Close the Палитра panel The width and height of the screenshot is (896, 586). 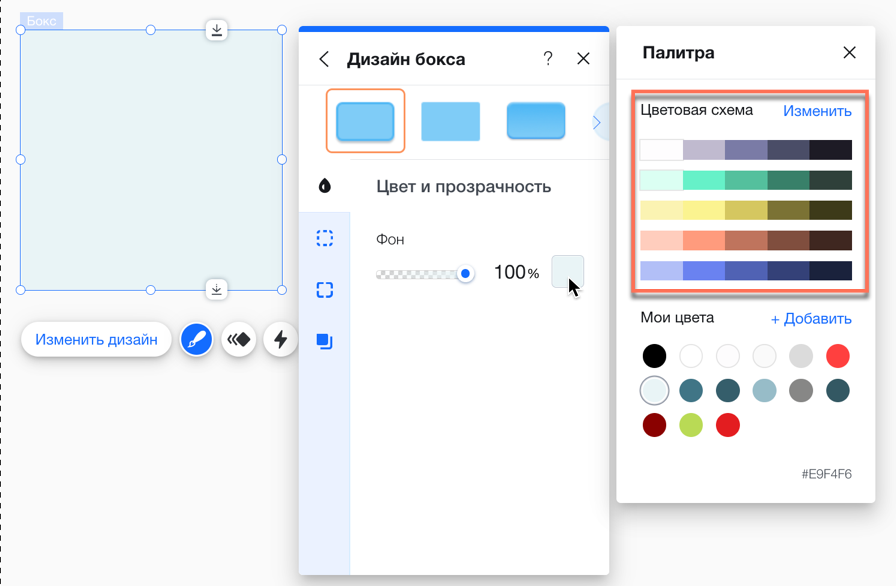click(x=850, y=53)
